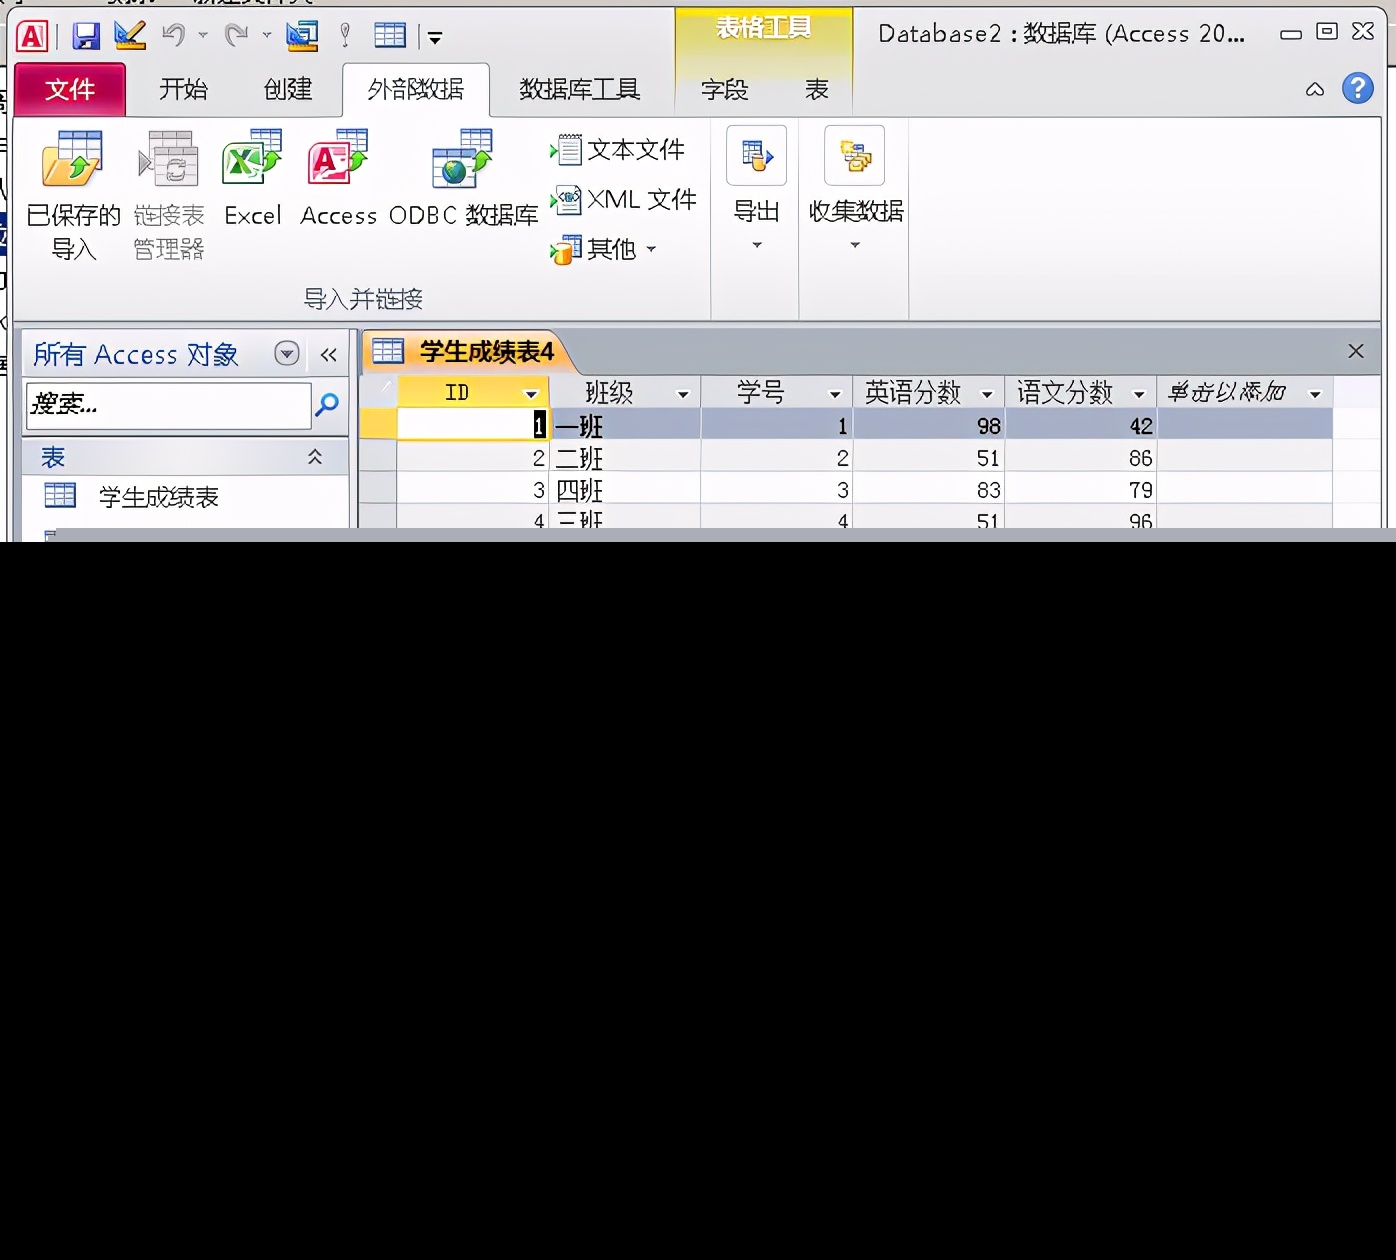Viewport: 1396px width, 1260px height.
Task: Switch to the 创建 ribbon tab
Action: point(288,89)
